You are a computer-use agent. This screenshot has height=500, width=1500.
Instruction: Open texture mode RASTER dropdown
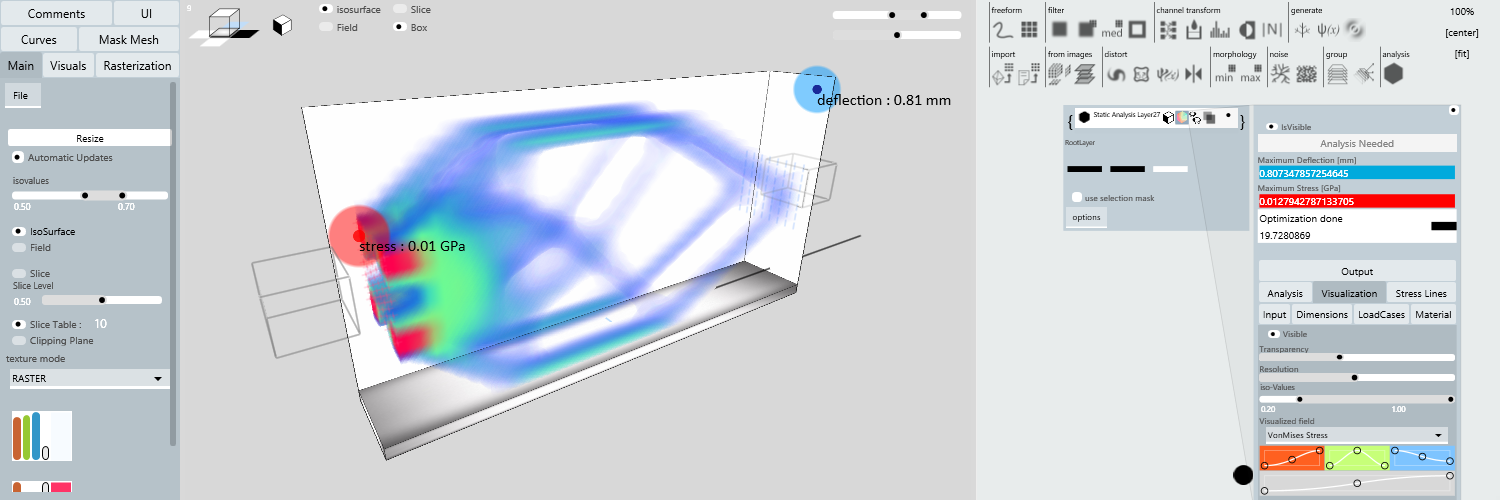(x=88, y=379)
